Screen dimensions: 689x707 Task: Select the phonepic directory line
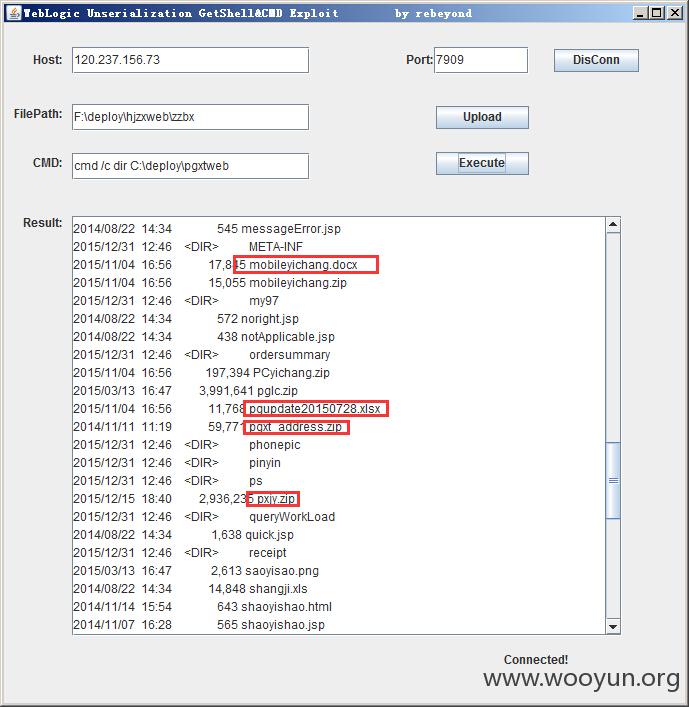point(187,445)
